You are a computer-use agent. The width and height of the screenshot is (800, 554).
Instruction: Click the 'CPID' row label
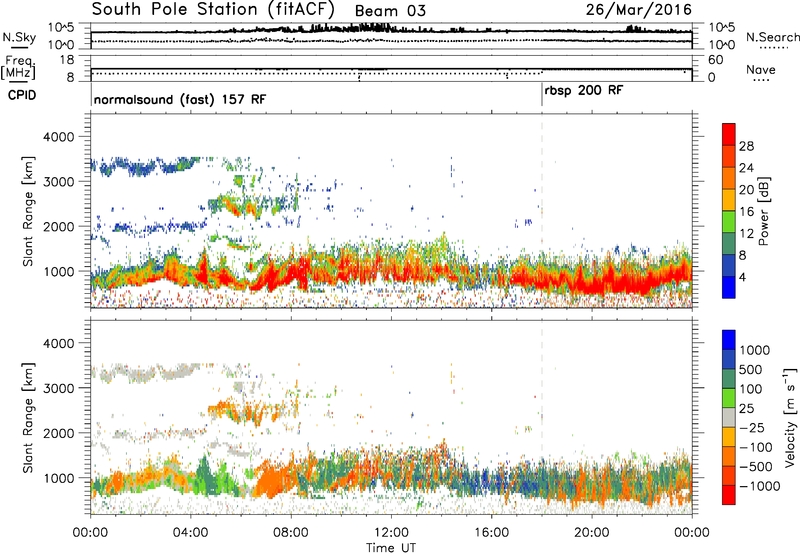22,95
